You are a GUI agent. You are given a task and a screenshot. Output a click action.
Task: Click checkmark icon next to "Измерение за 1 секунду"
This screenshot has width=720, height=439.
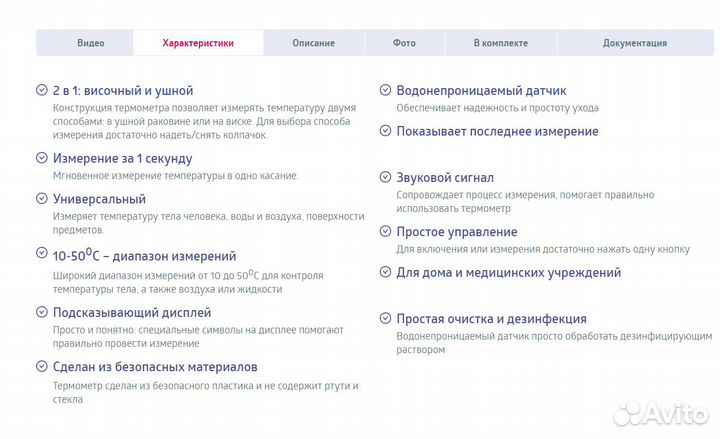[41, 158]
